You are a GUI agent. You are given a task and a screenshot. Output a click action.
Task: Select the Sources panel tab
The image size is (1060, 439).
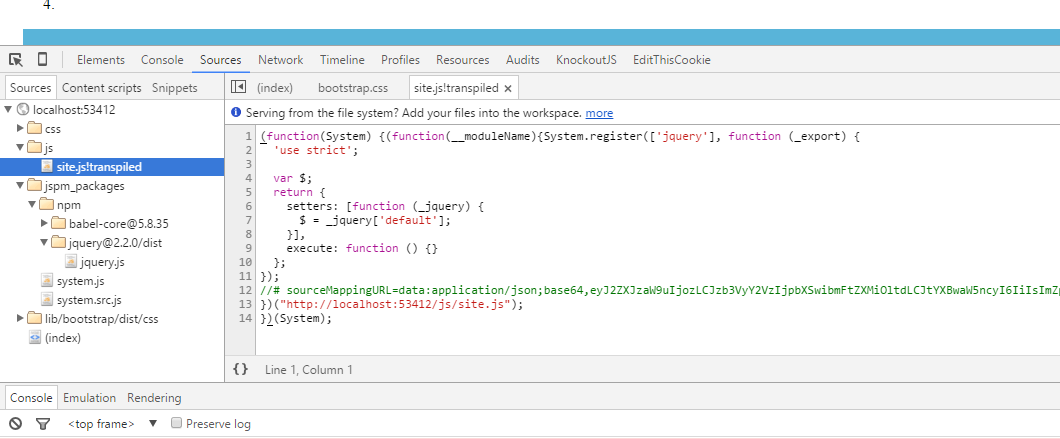[220, 60]
